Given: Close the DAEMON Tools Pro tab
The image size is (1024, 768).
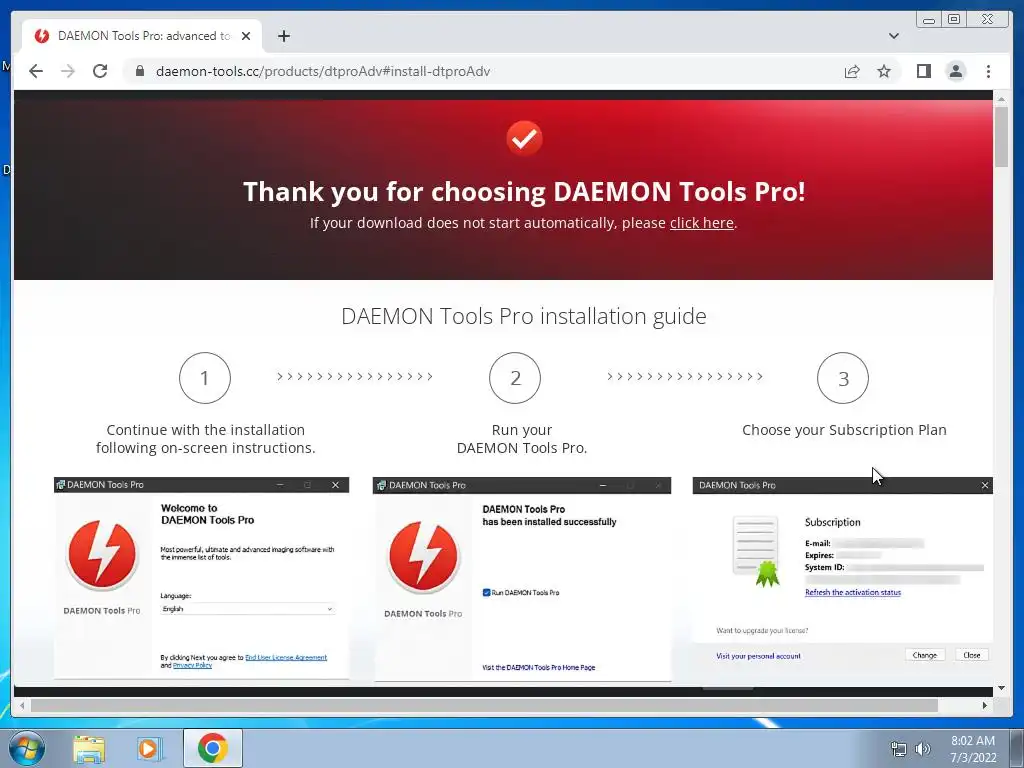Looking at the screenshot, I should [246, 36].
